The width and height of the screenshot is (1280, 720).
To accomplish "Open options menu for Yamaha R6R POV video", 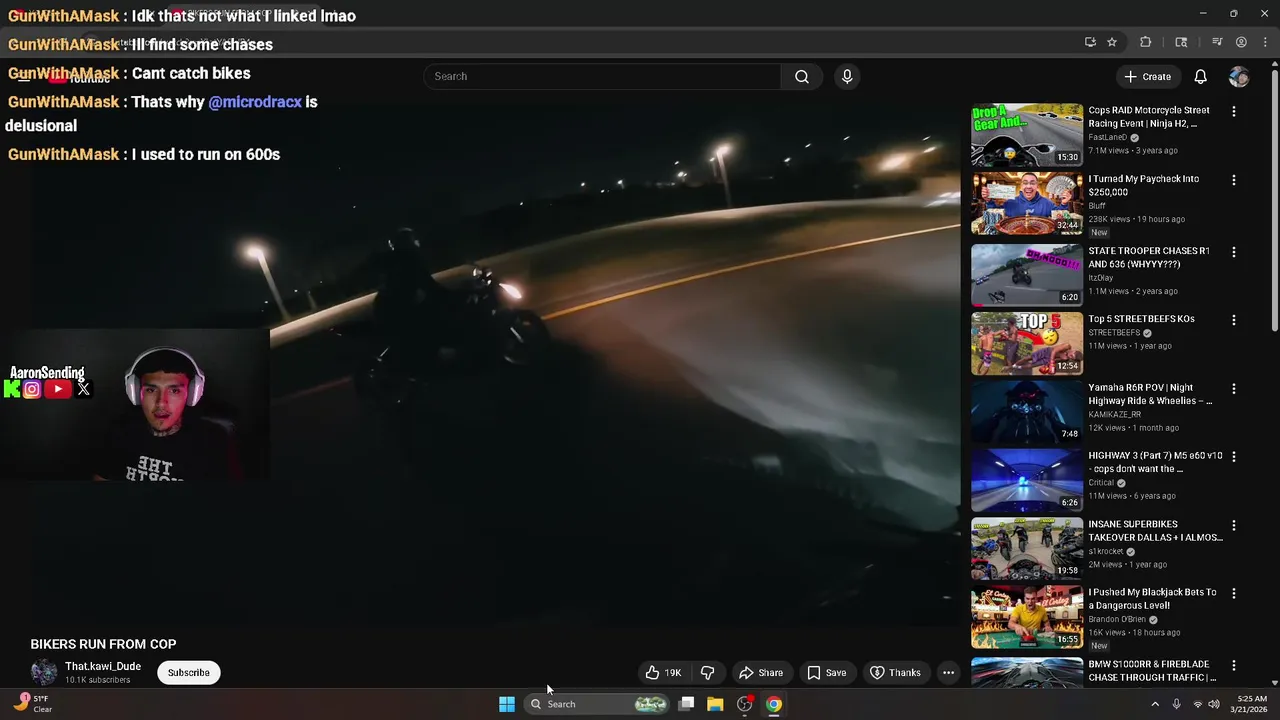I will tap(1234, 388).
